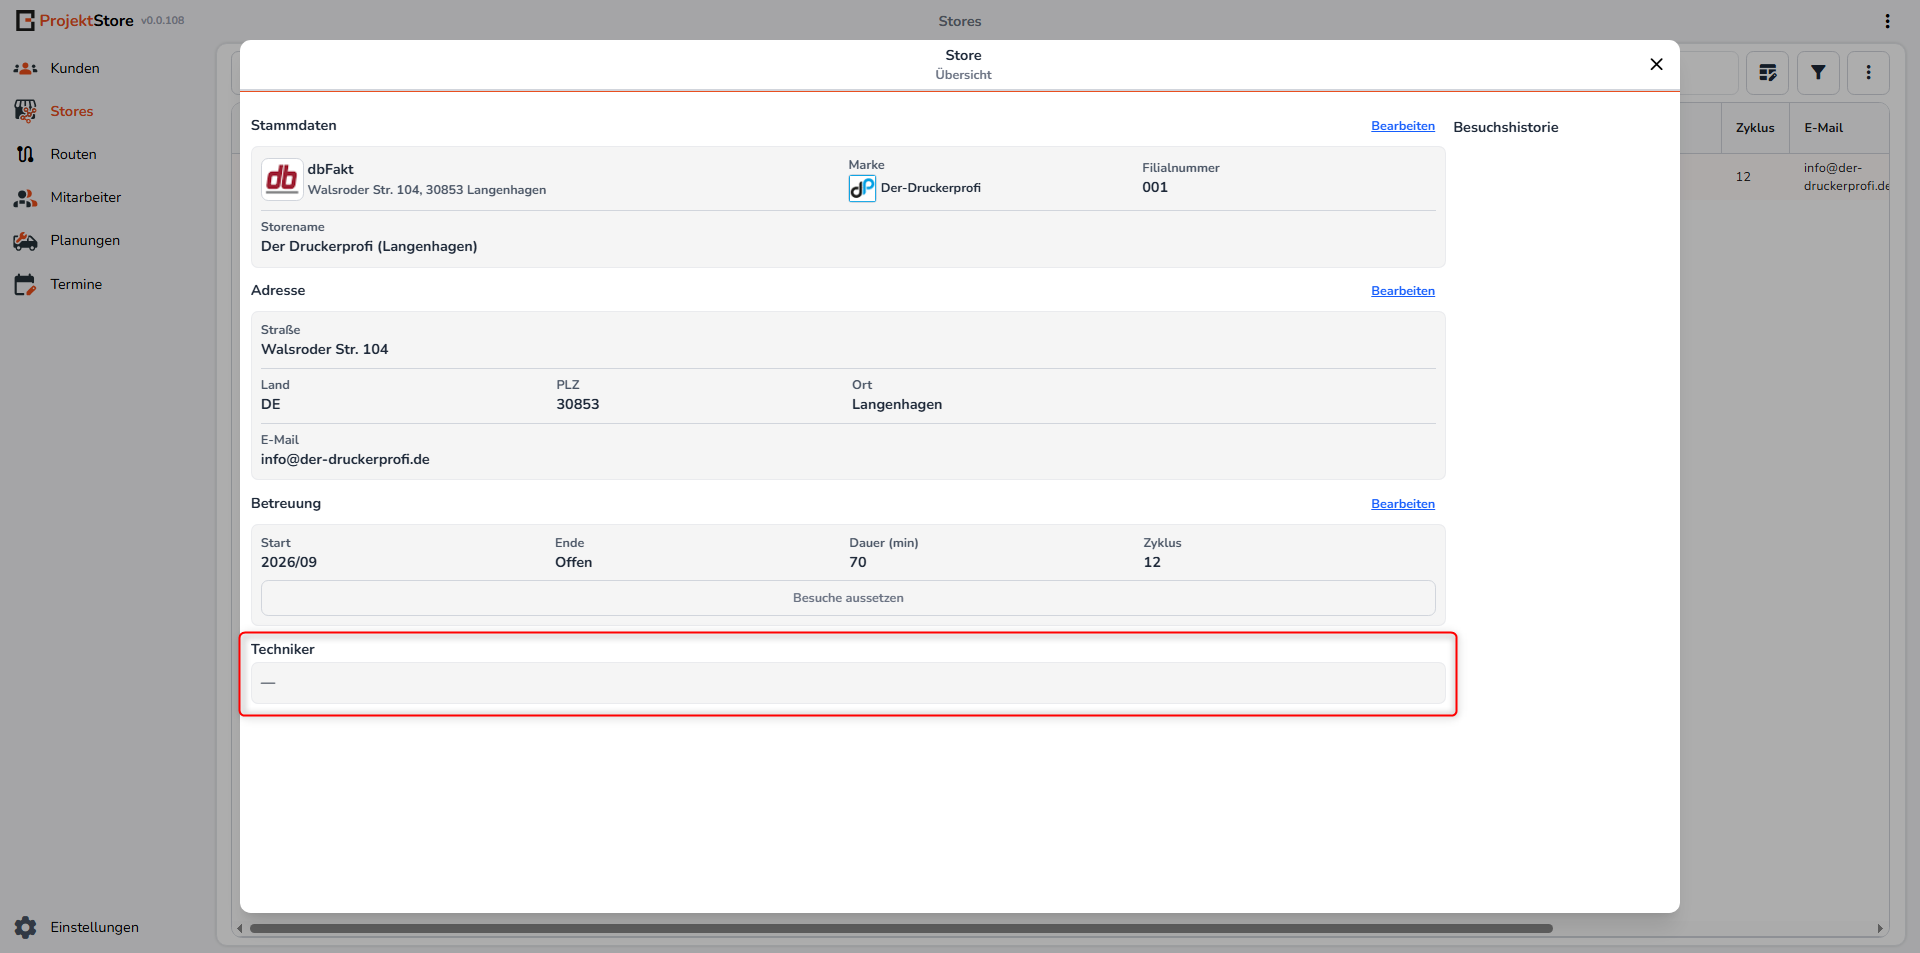Click the Stores sidebar icon
1920x953 pixels.
[25, 111]
